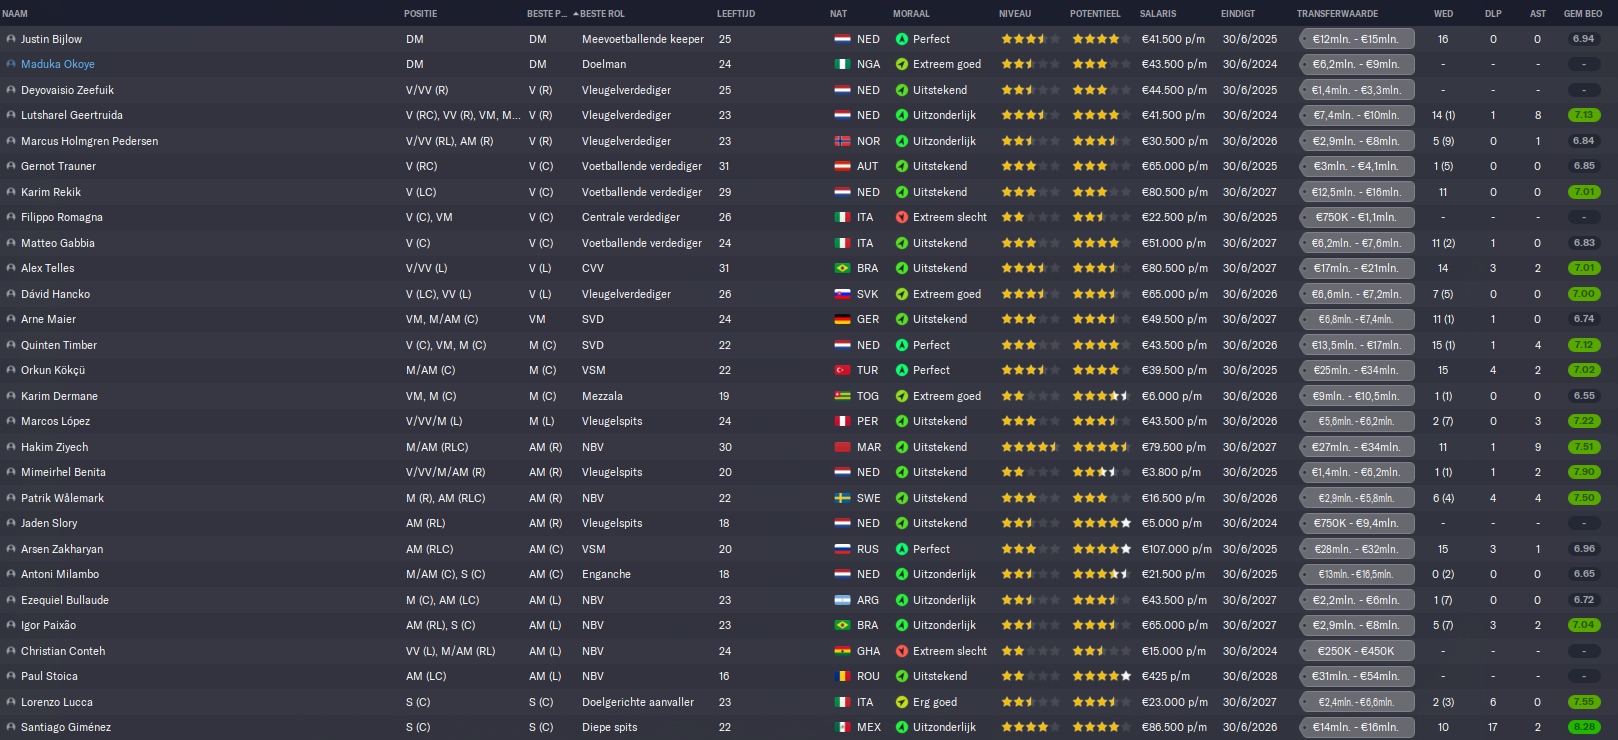
Task: Click Karim Dermane's role Mezzala
Action: [x=602, y=396]
